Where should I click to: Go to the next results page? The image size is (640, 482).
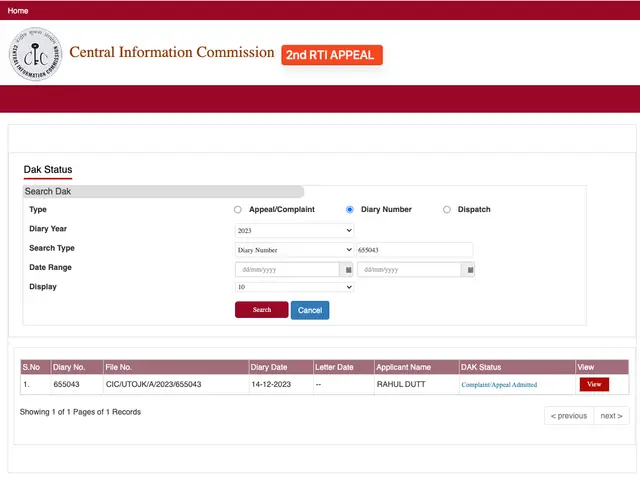coord(611,416)
